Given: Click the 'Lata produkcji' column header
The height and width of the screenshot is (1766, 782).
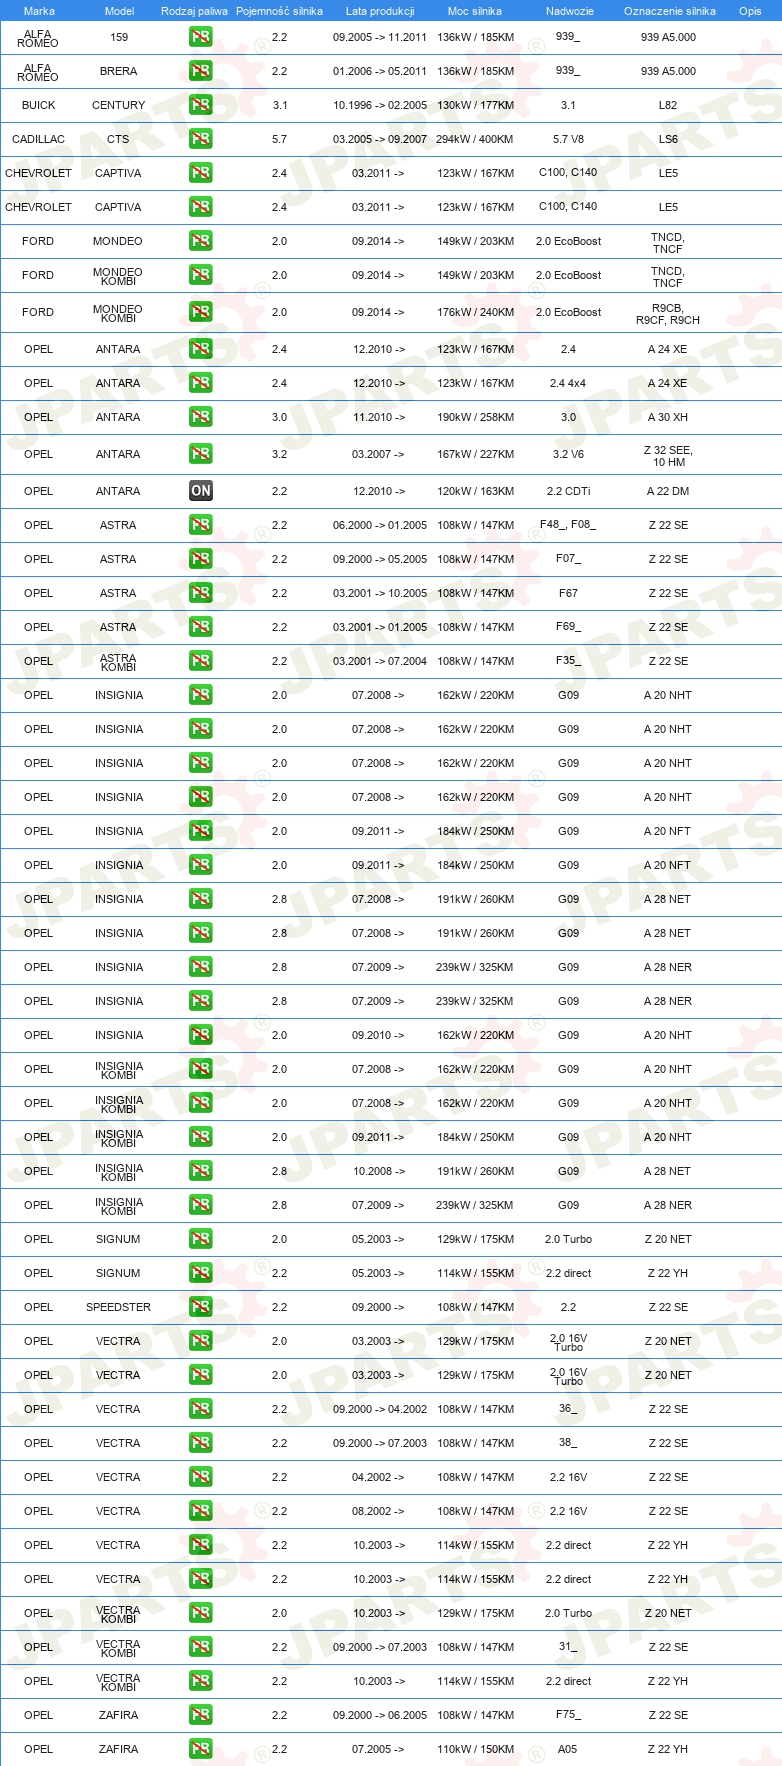Looking at the screenshot, I should click(x=380, y=11).
